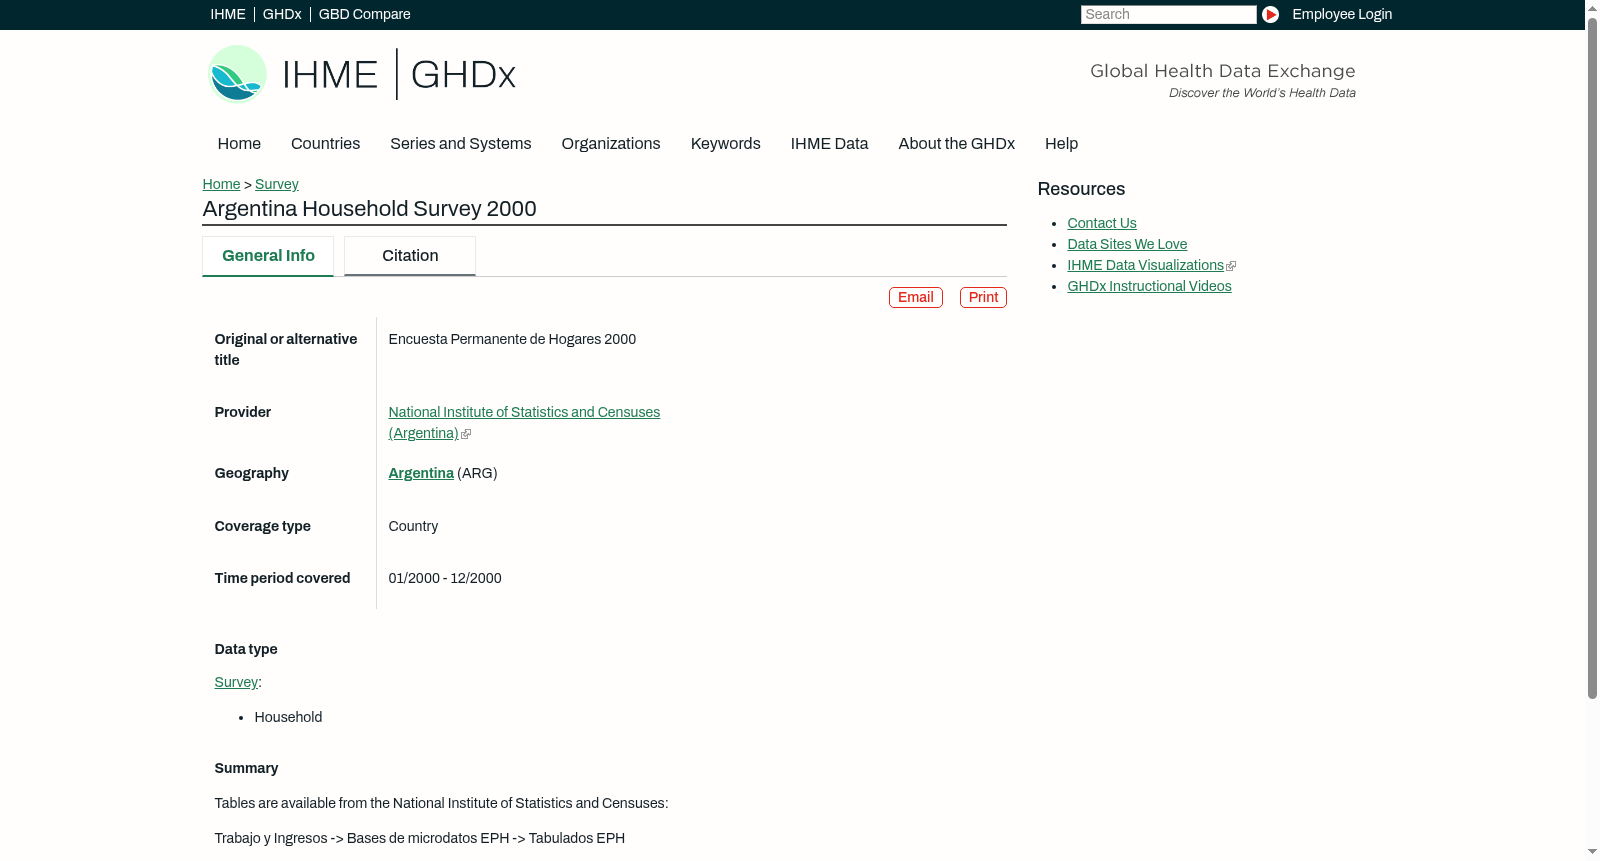The height and width of the screenshot is (861, 1600).
Task: Open Data Sites We Love link
Action: coord(1127,244)
